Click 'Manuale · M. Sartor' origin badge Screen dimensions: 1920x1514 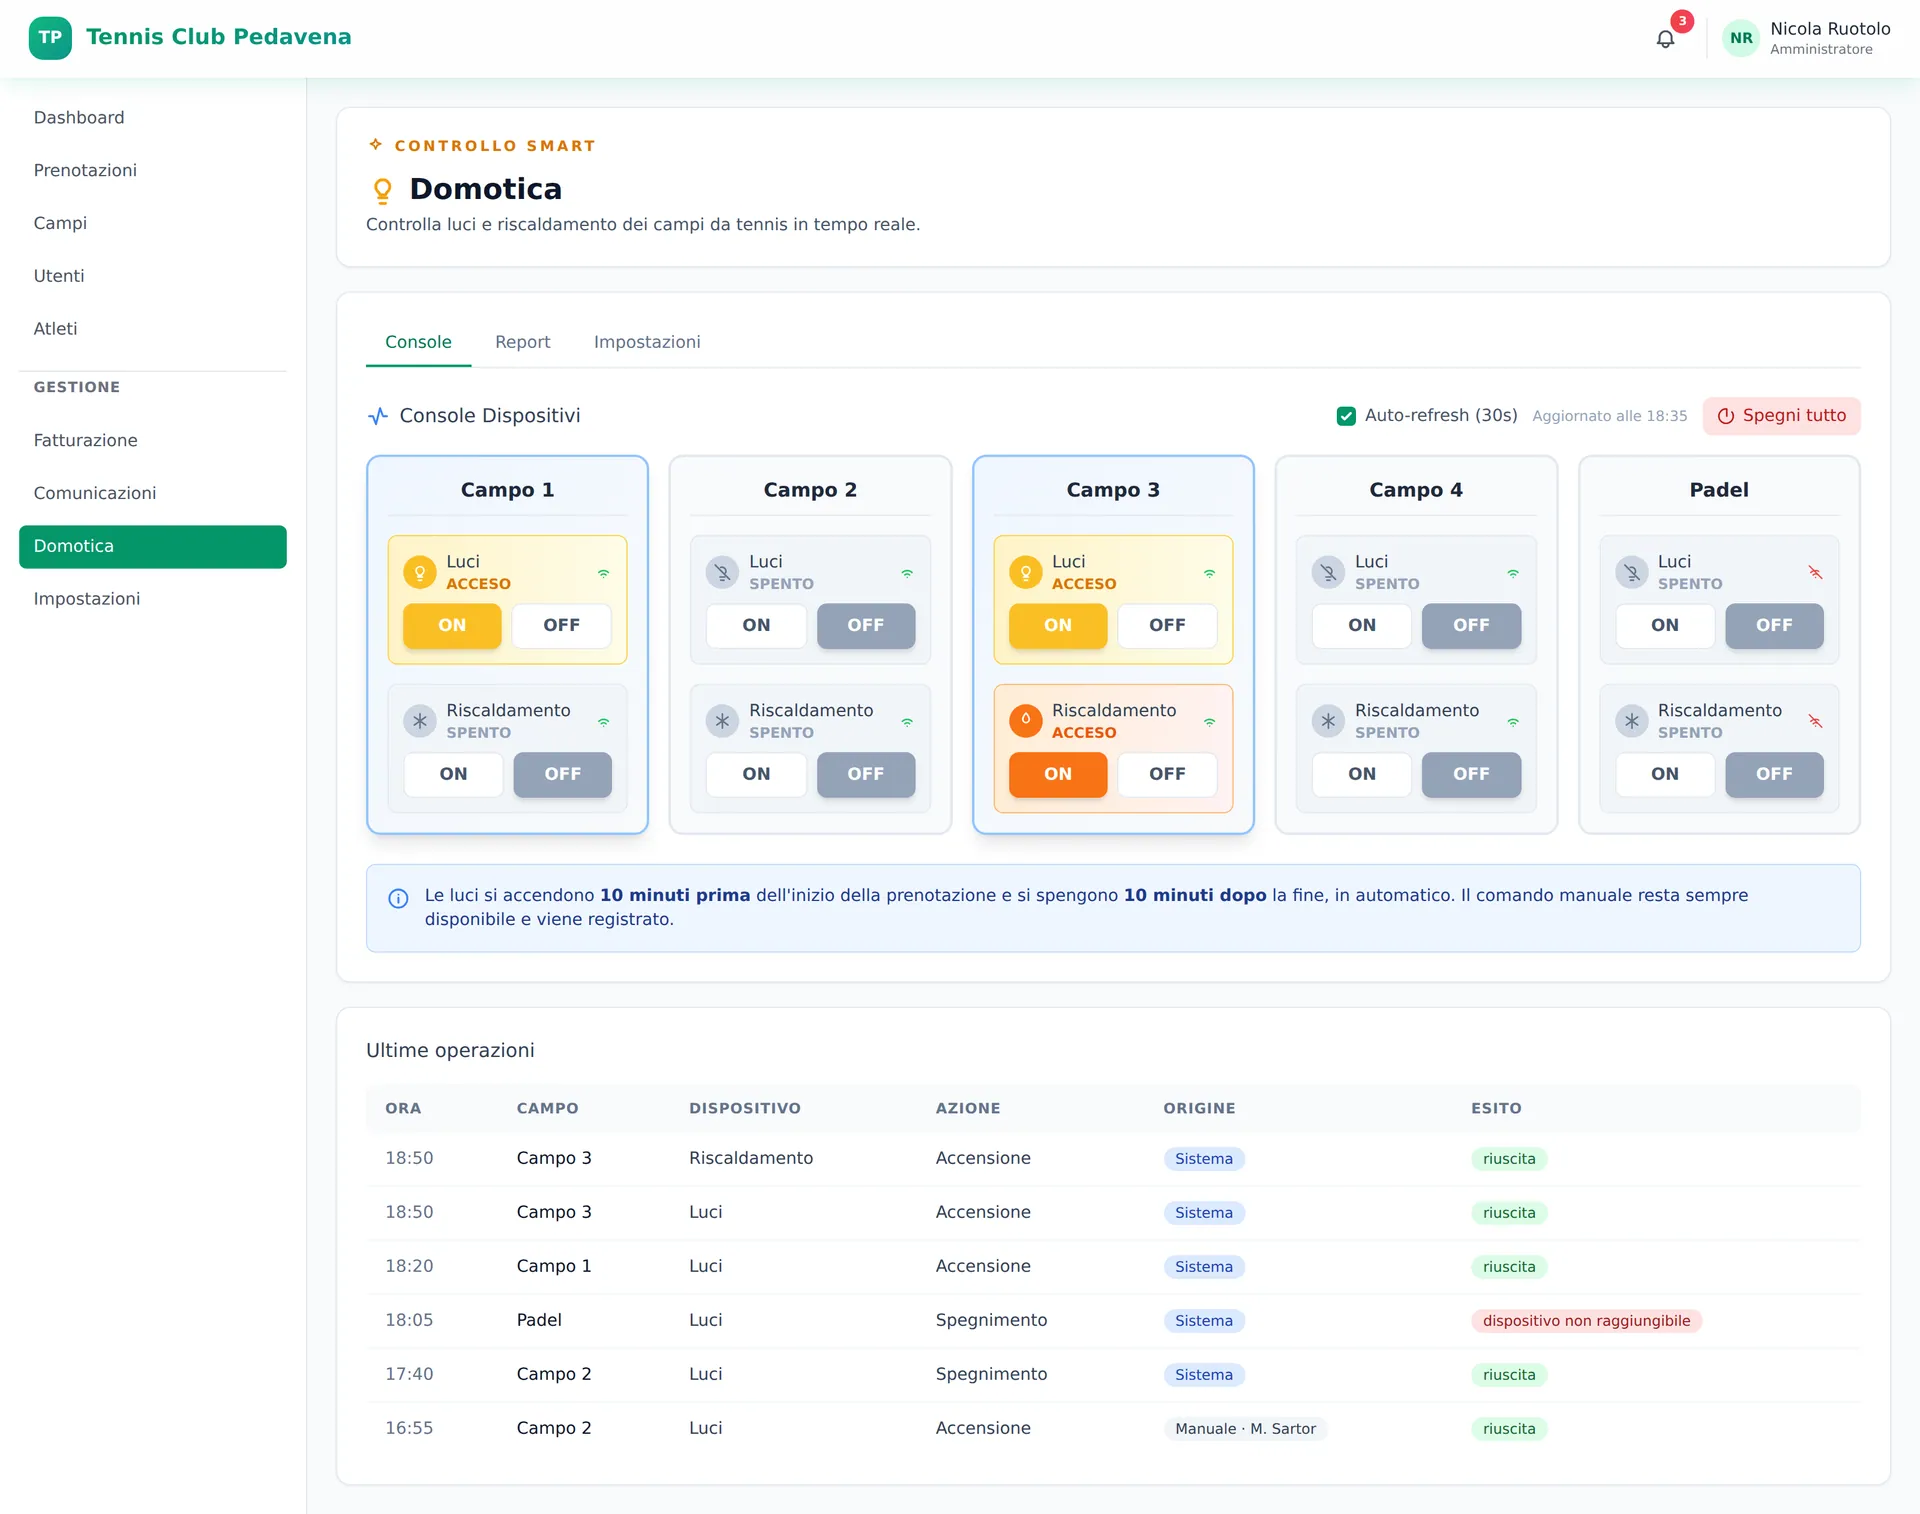tap(1245, 1429)
